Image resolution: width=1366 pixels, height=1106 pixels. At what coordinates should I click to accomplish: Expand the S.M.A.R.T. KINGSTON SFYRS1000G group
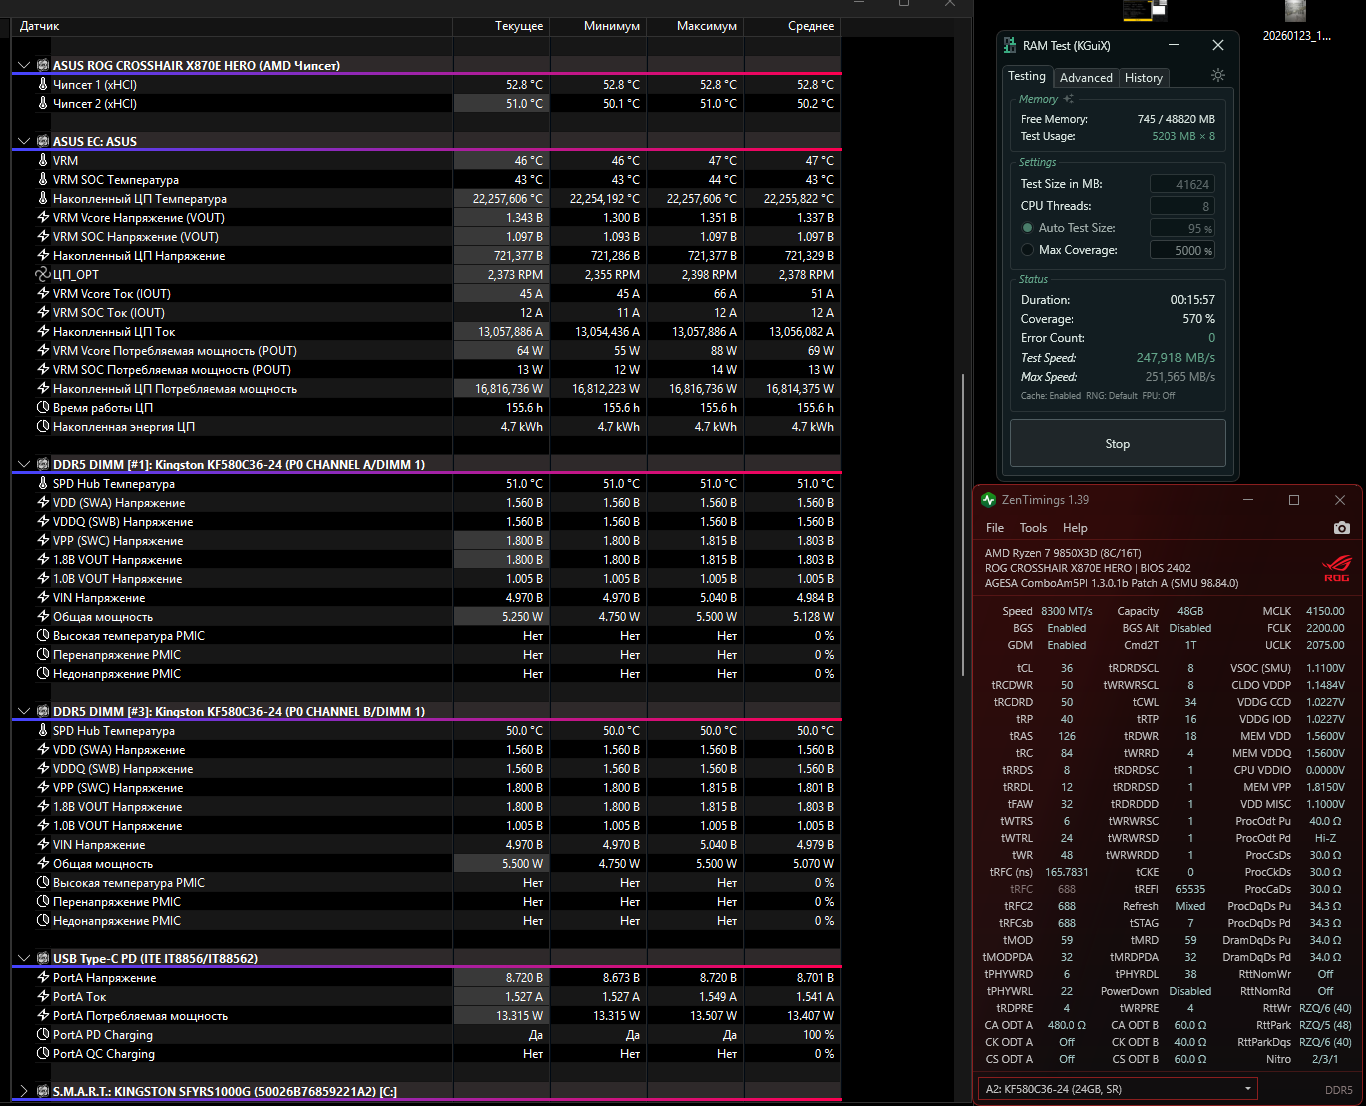24,1092
